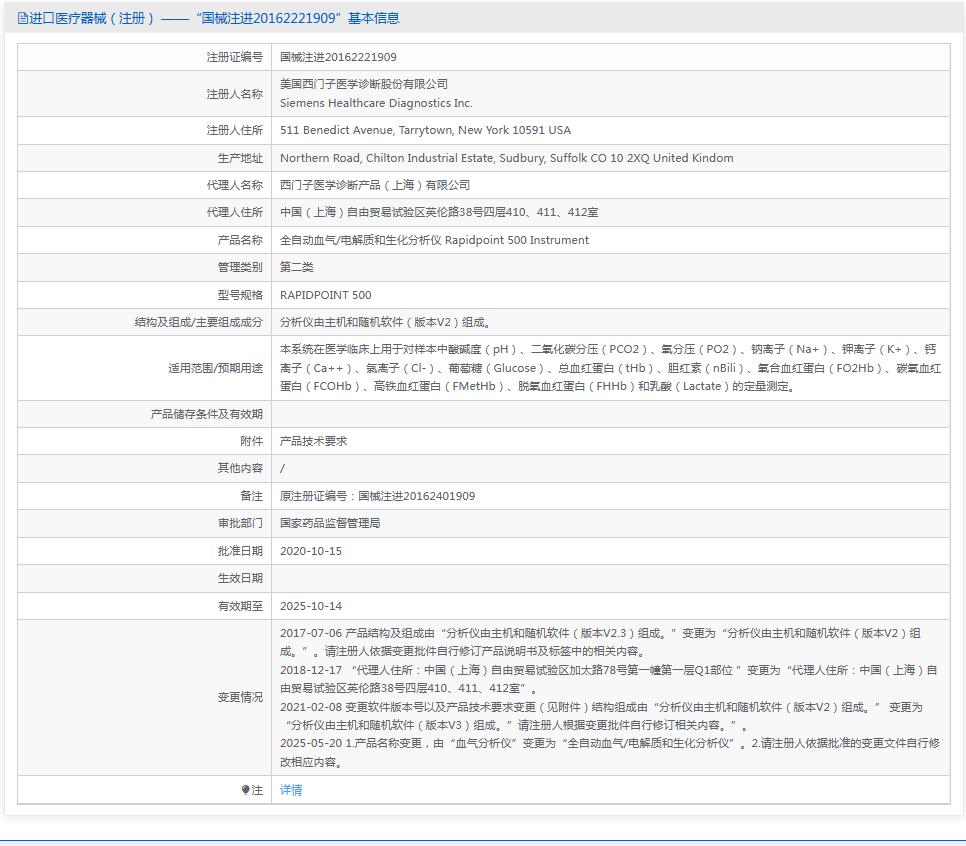
Task: Select the note 原注册证编号：国械注进20162401909
Action: (377, 496)
